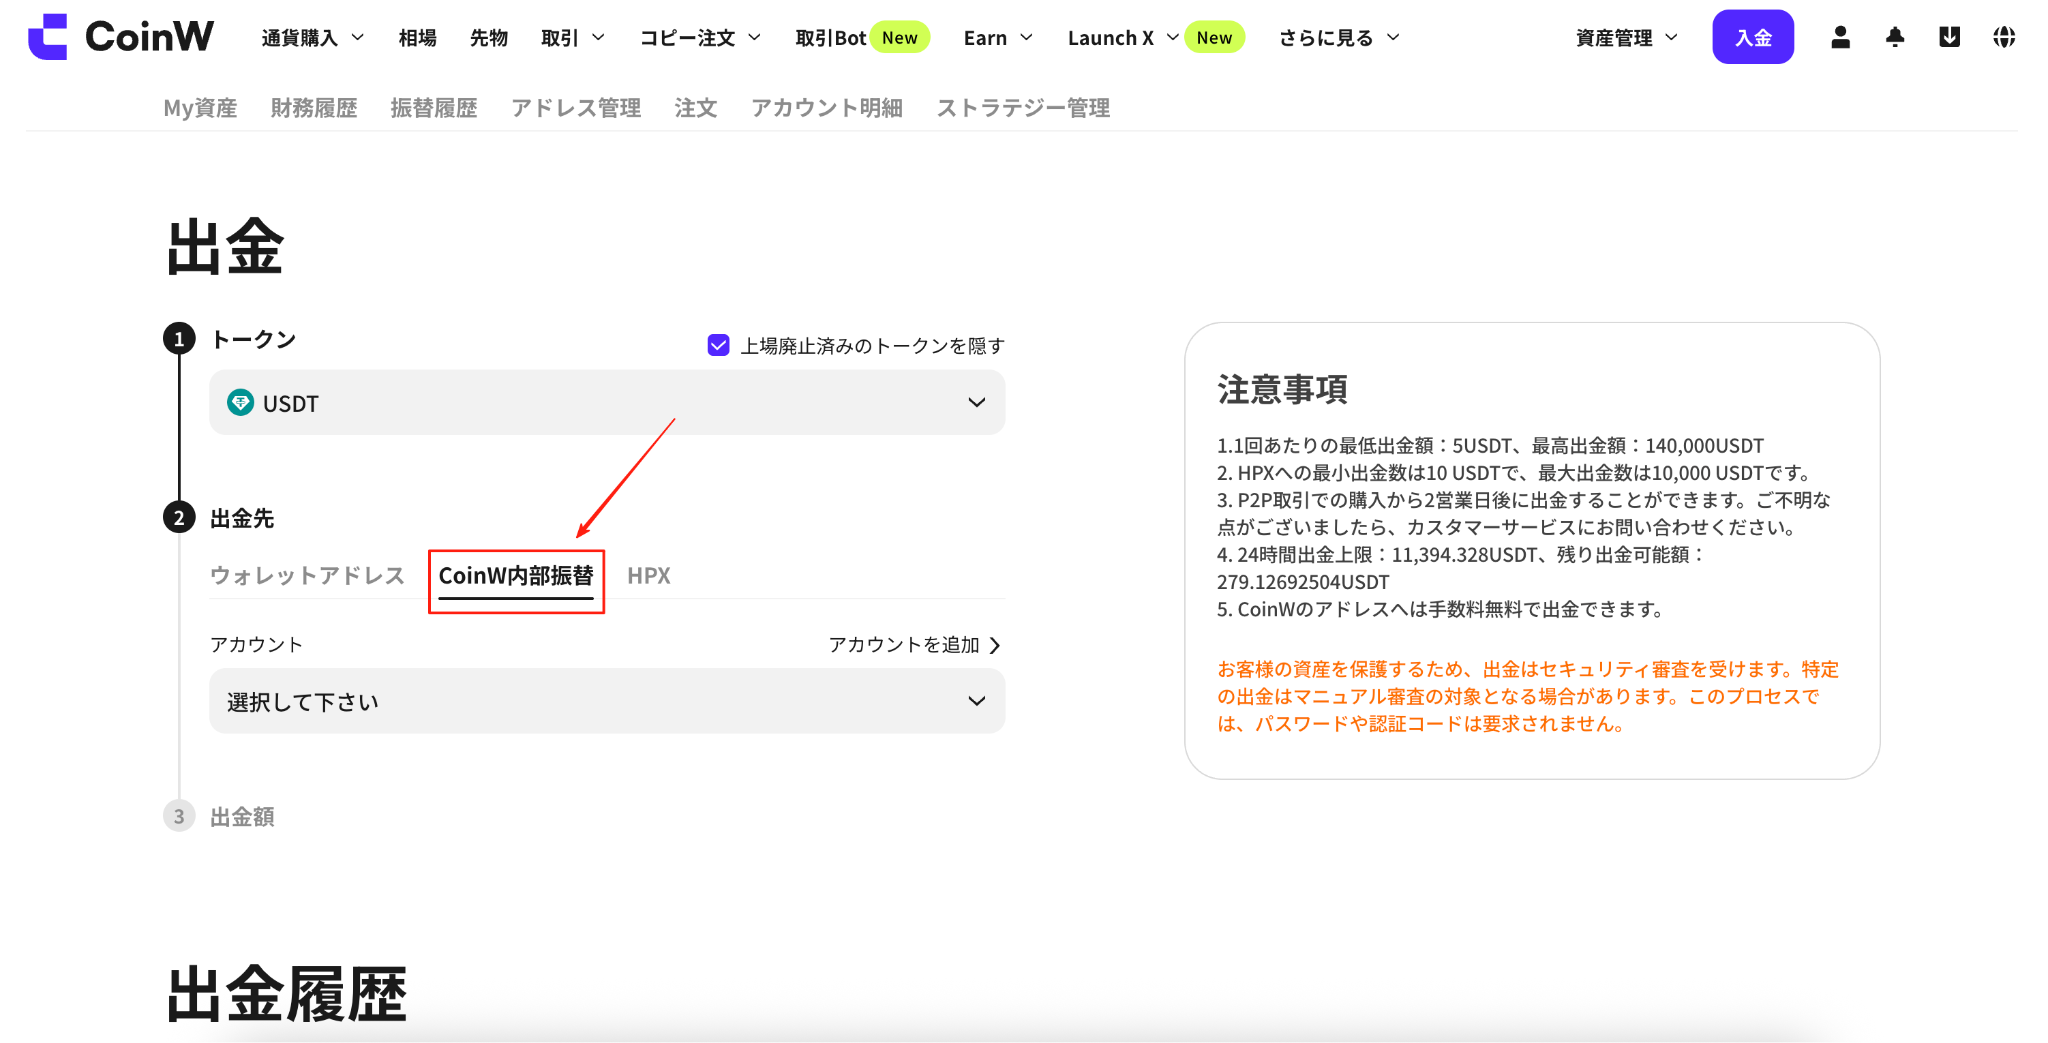Click the 入金 deposit button
This screenshot has height=1043, width=2048.
pos(1753,37)
